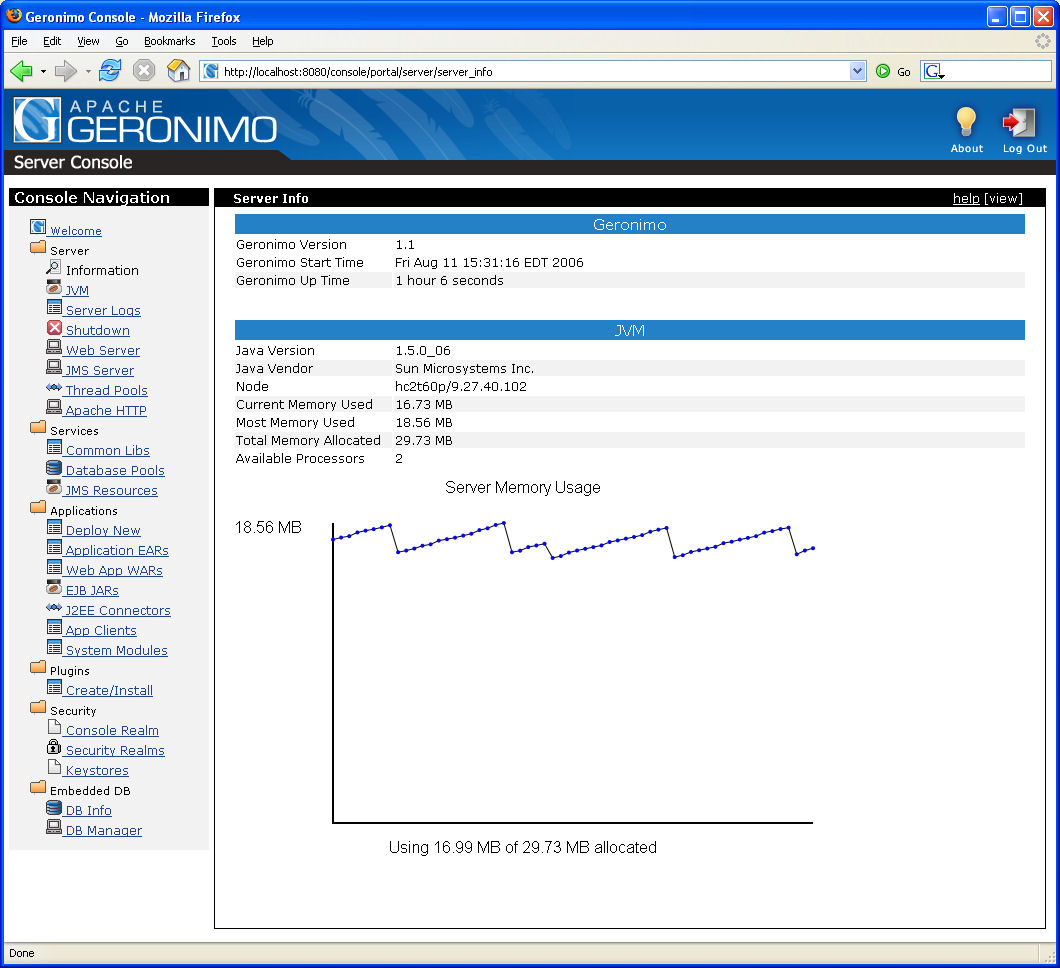Click the Done status bar text
Image resolution: width=1060 pixels, height=968 pixels.
tap(22, 953)
